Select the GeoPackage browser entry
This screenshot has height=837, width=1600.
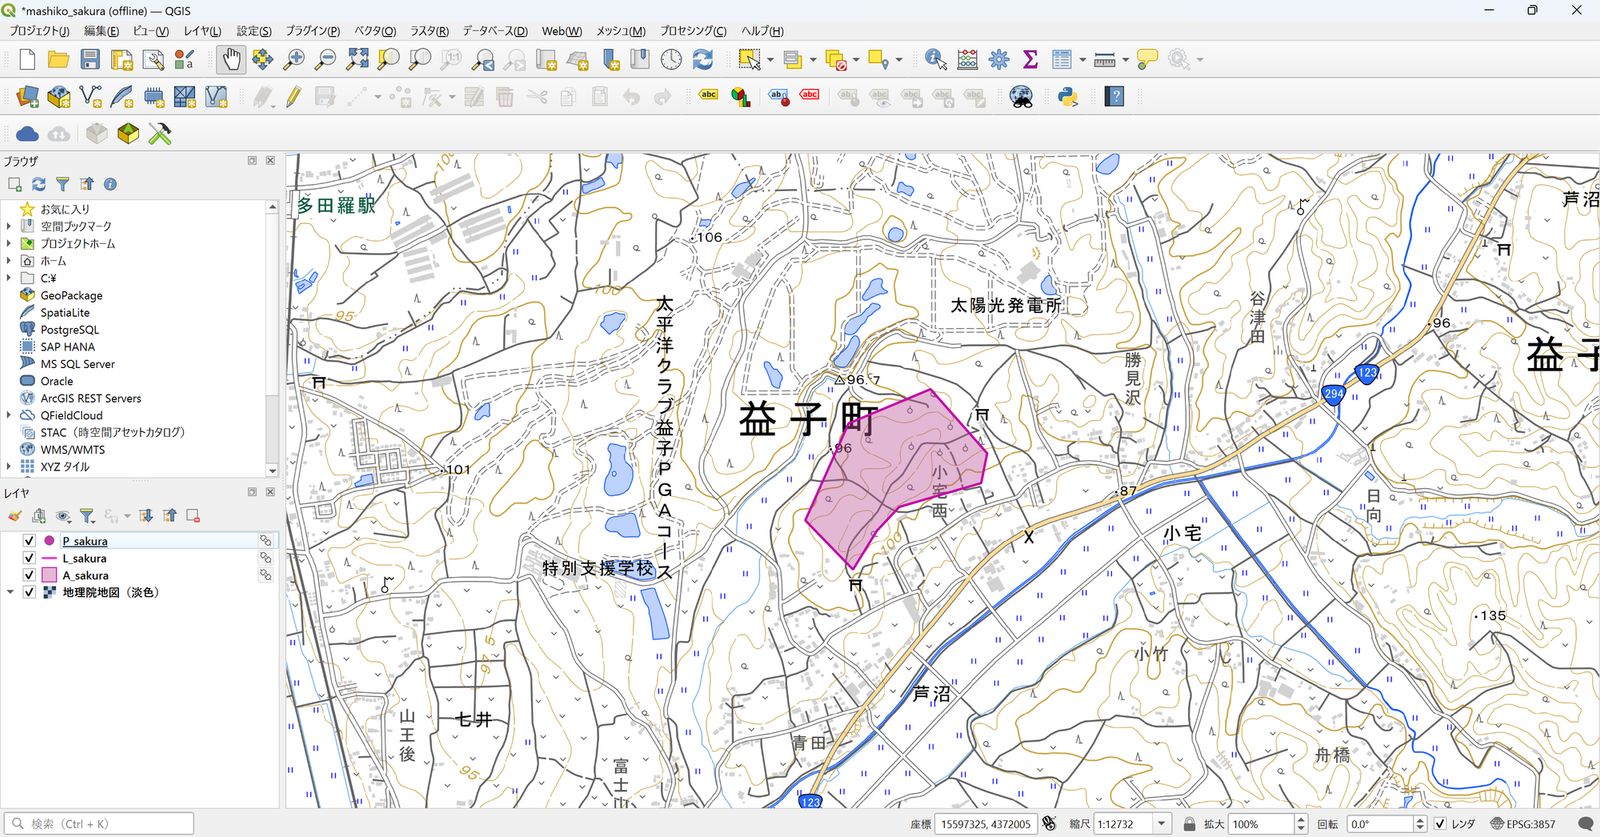(x=71, y=295)
